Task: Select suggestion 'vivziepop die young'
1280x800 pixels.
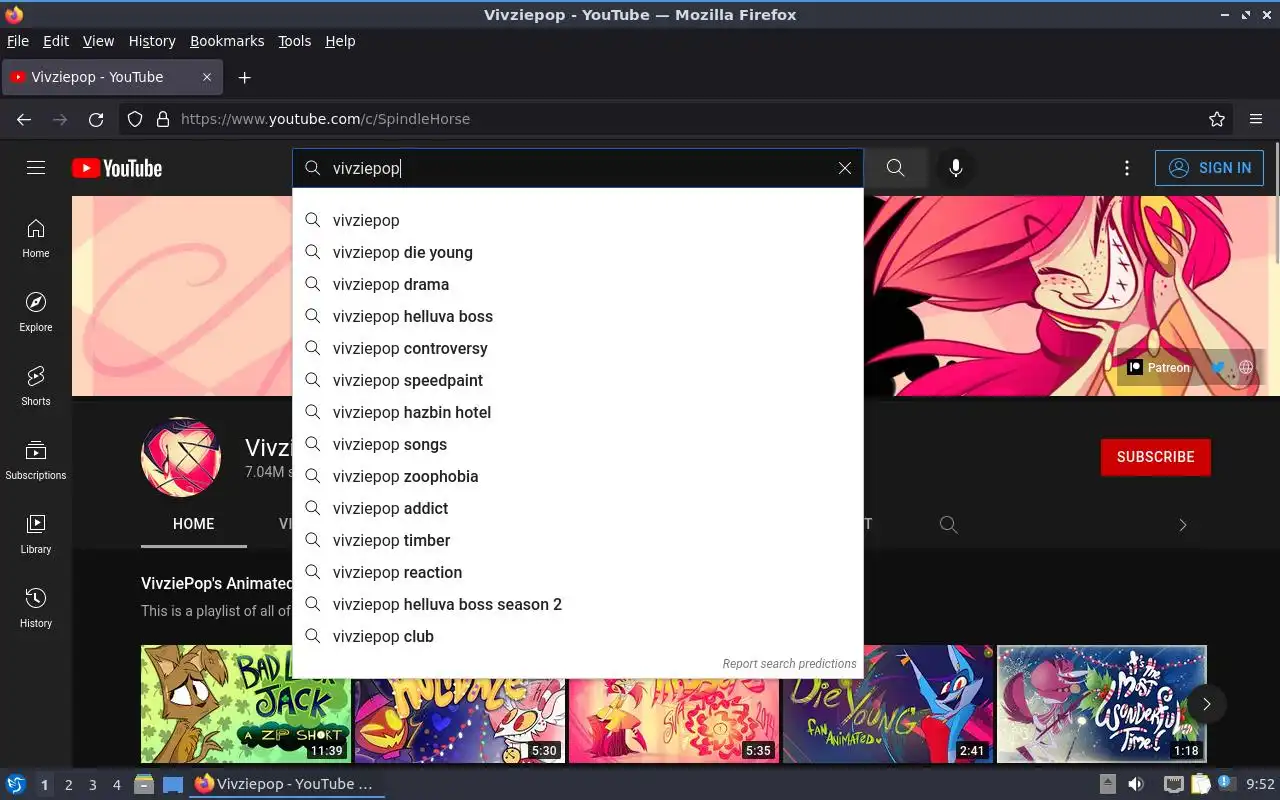Action: [x=578, y=252]
